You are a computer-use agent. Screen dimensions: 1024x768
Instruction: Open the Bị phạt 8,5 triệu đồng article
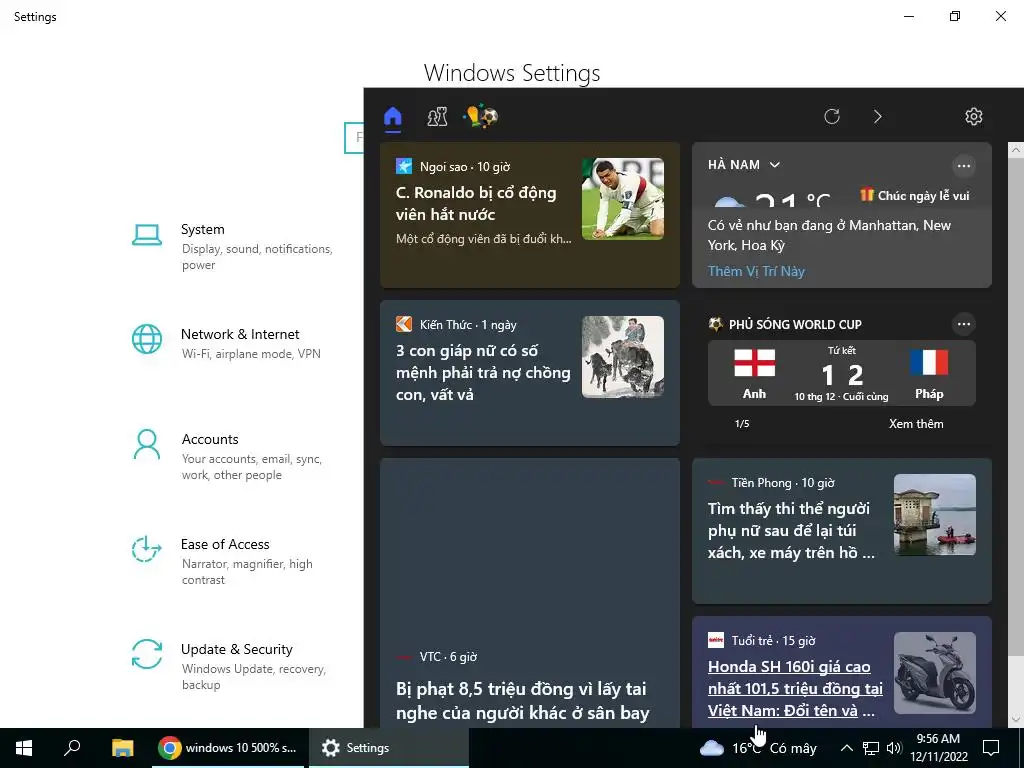[x=530, y=593]
